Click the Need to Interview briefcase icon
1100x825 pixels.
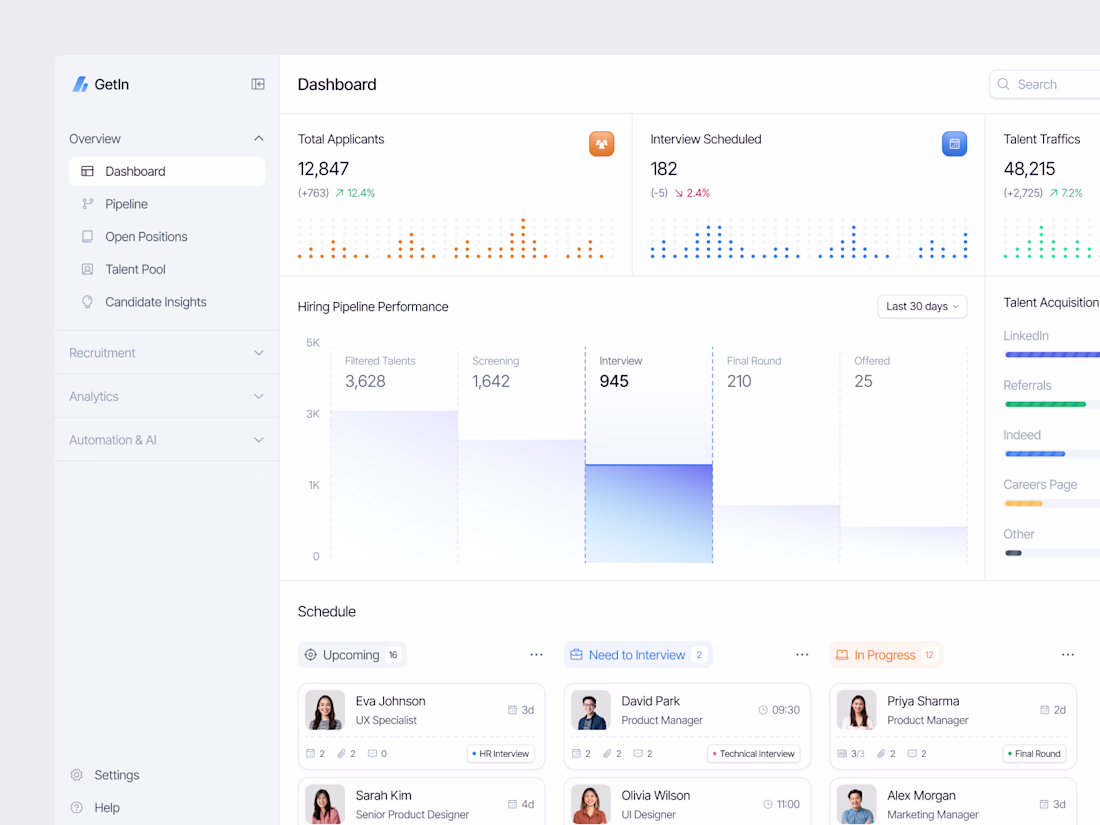click(576, 655)
